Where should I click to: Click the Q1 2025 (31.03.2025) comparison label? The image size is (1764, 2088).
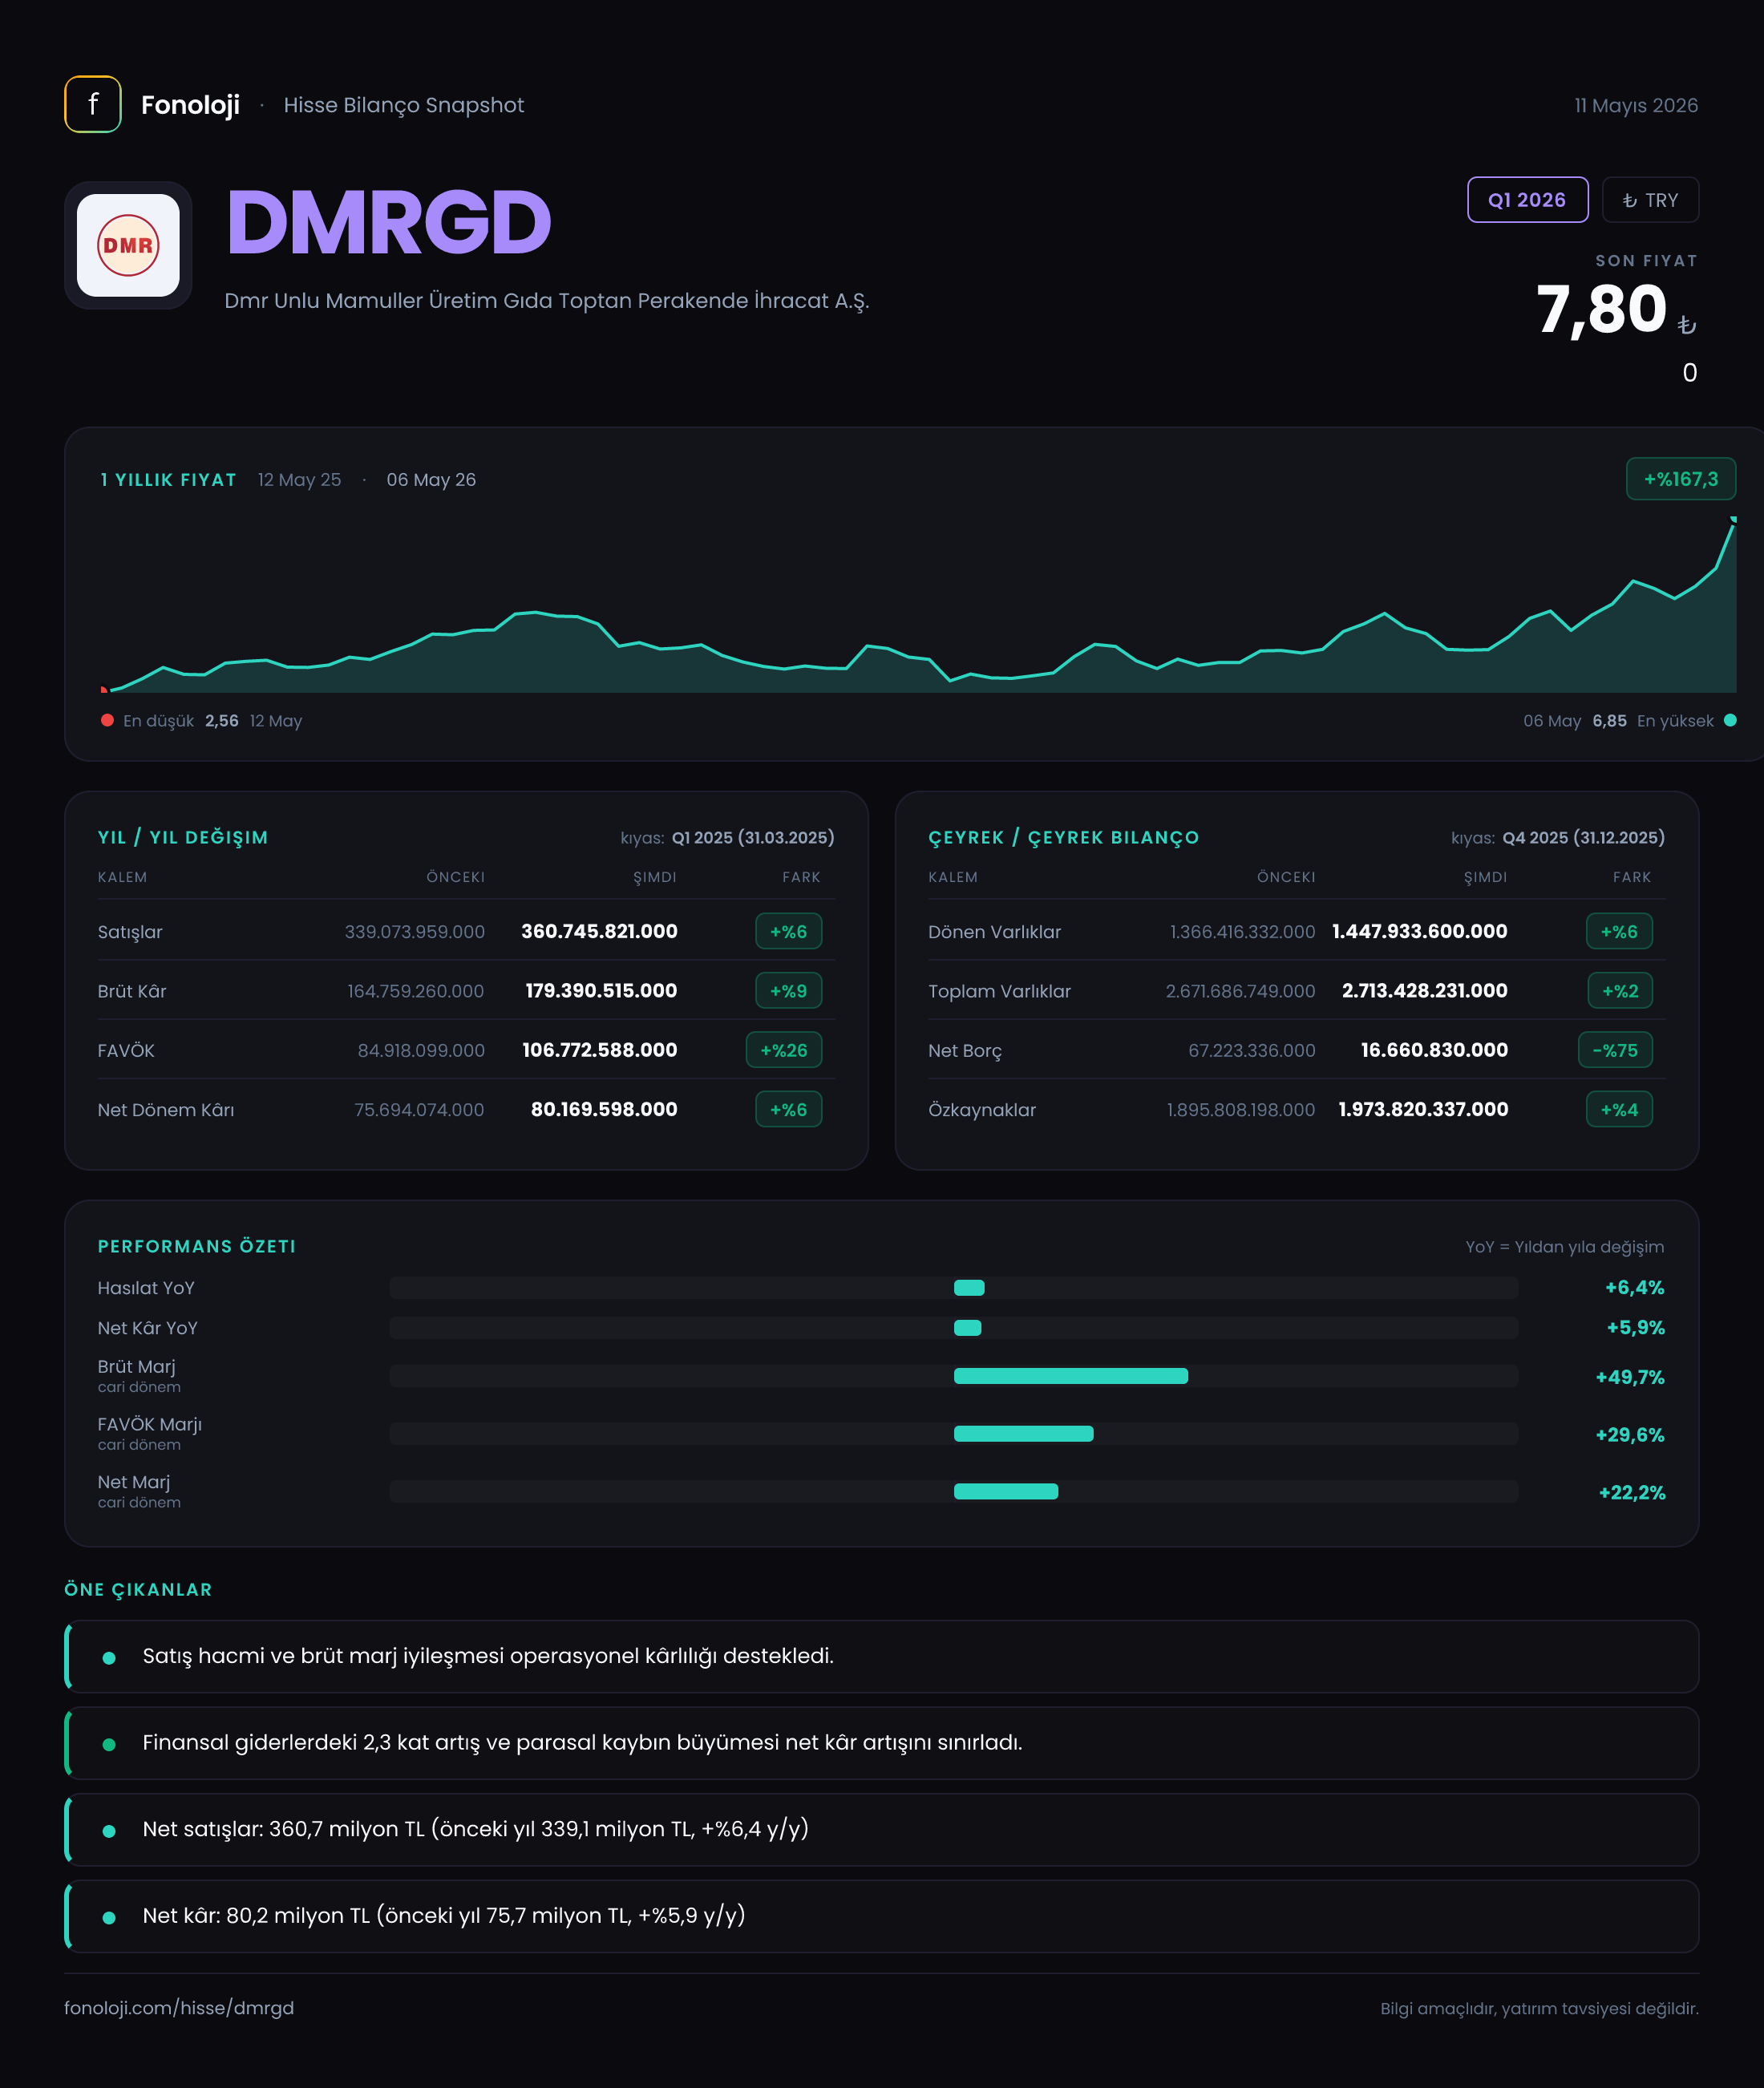pyautogui.click(x=752, y=837)
